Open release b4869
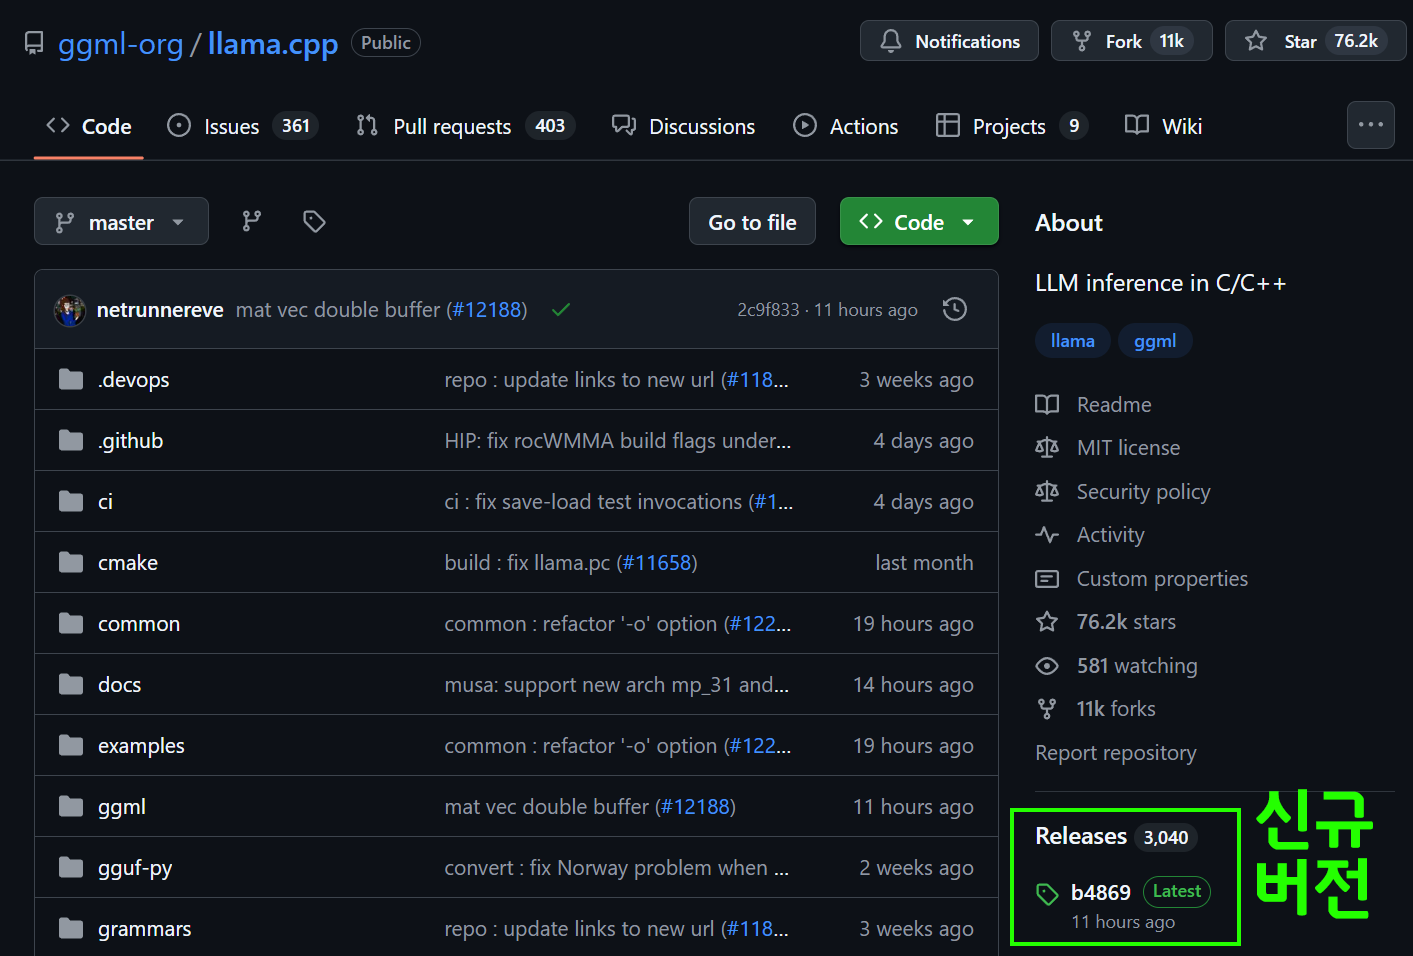This screenshot has width=1413, height=956. pos(1100,892)
